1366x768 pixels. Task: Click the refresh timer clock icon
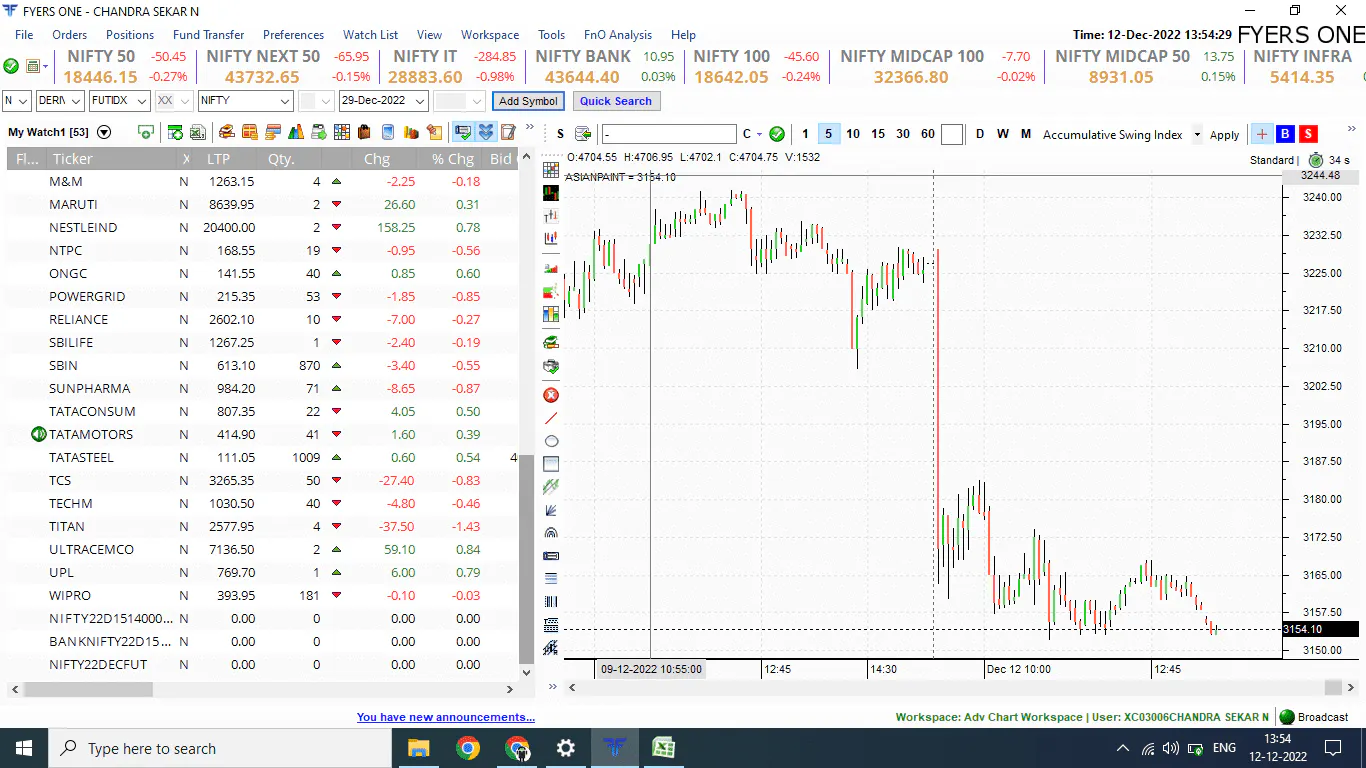click(x=1314, y=160)
